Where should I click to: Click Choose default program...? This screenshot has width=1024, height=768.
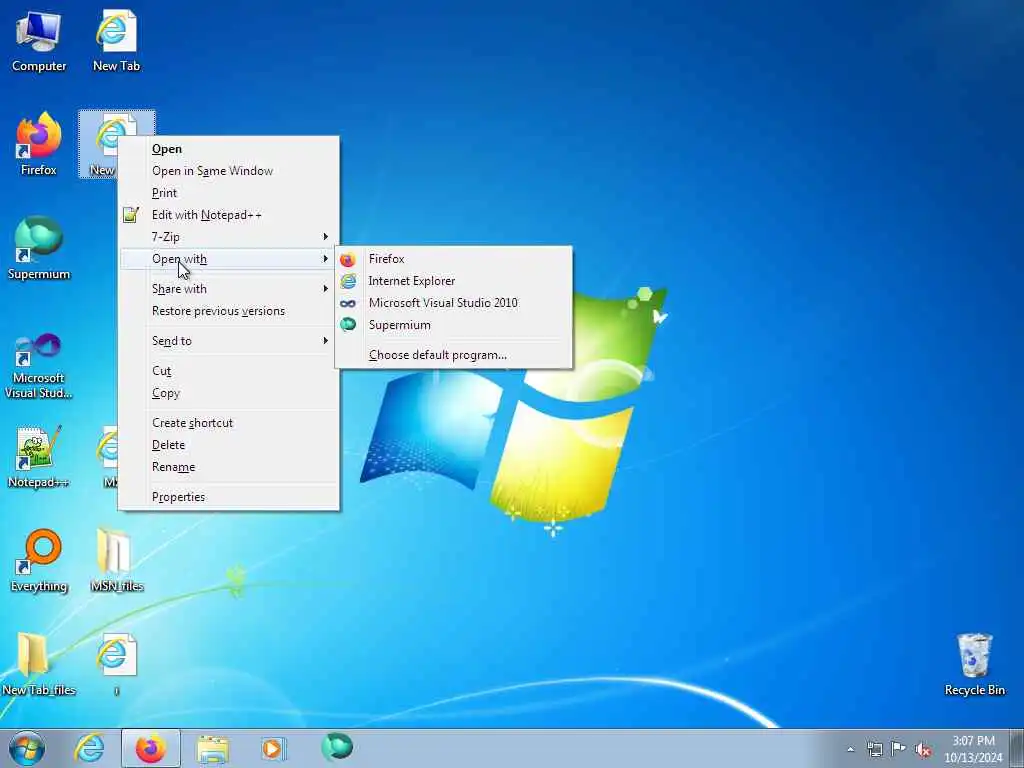454,355
